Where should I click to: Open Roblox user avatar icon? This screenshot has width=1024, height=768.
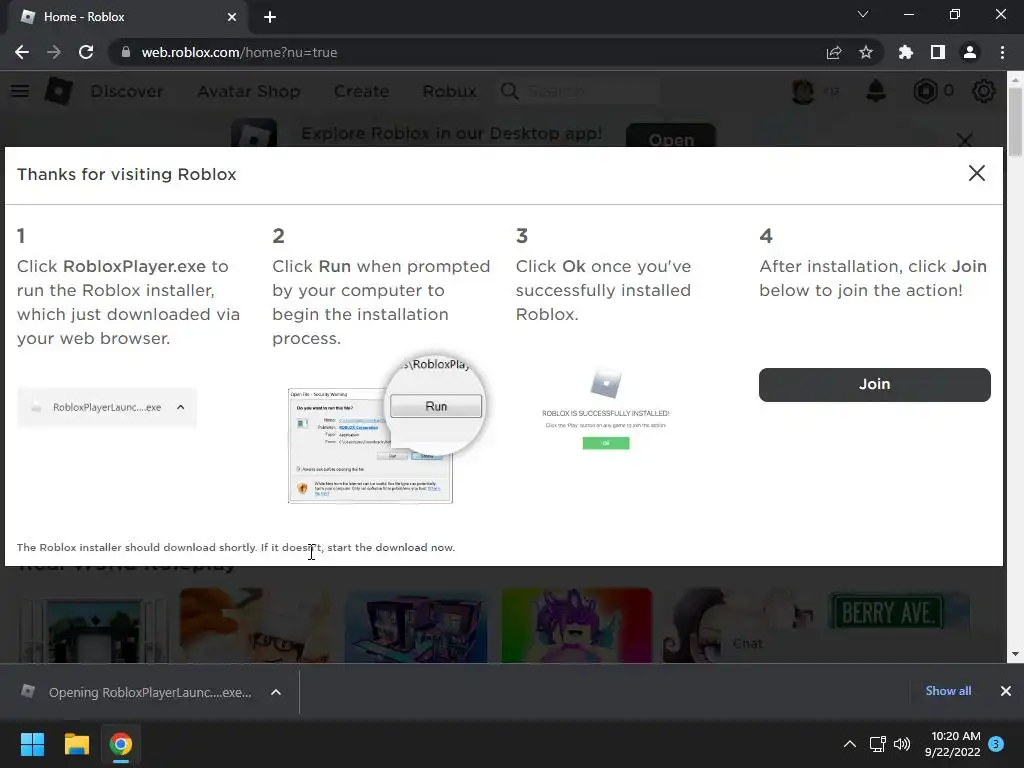803,91
